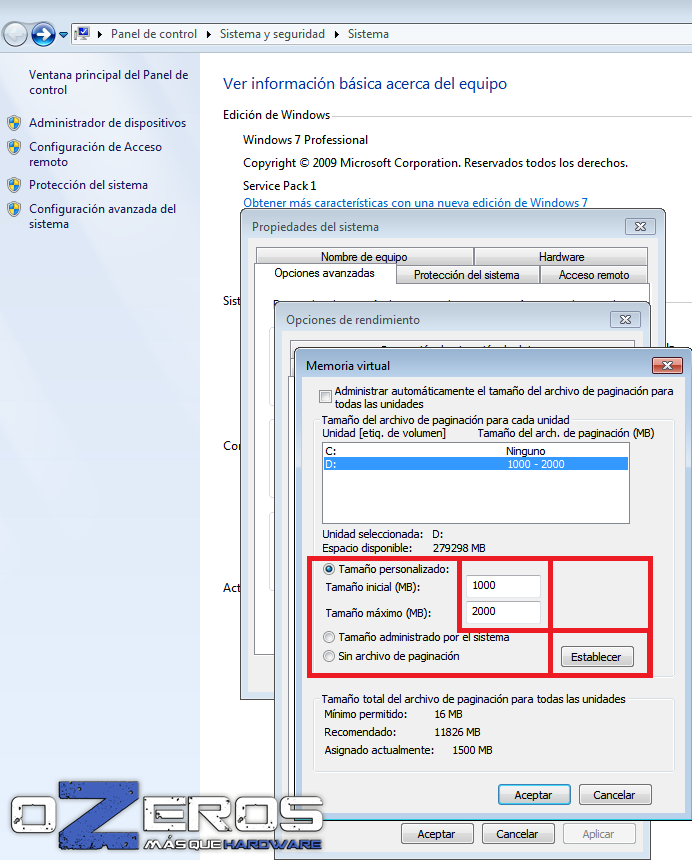Viewport: 692px width, 860px height.
Task: Click the Tamaño inicial (MB) field
Action: coord(503,586)
